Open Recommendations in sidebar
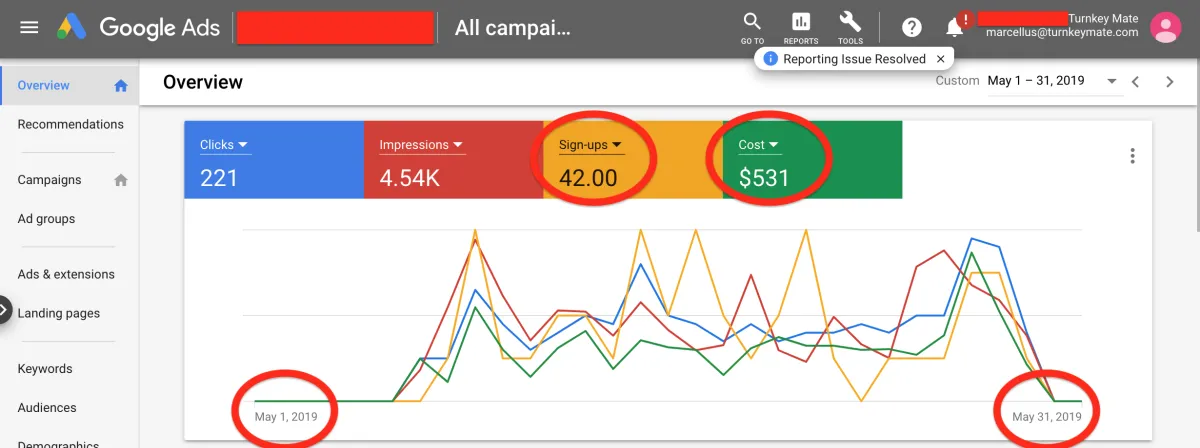The width and height of the screenshot is (1200, 448). tap(71, 125)
